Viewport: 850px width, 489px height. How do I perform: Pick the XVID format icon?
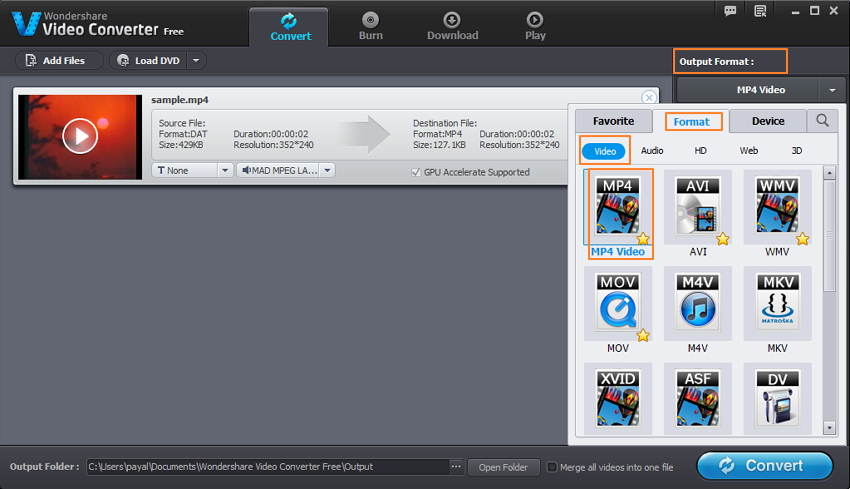(617, 400)
